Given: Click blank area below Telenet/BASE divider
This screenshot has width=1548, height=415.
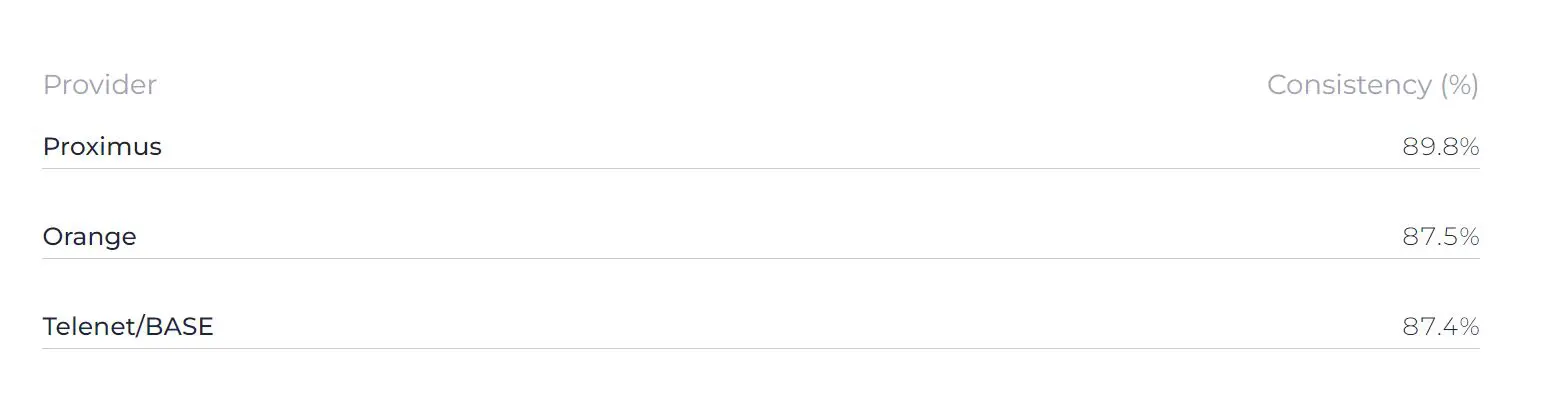Looking at the screenshot, I should pos(761,383).
